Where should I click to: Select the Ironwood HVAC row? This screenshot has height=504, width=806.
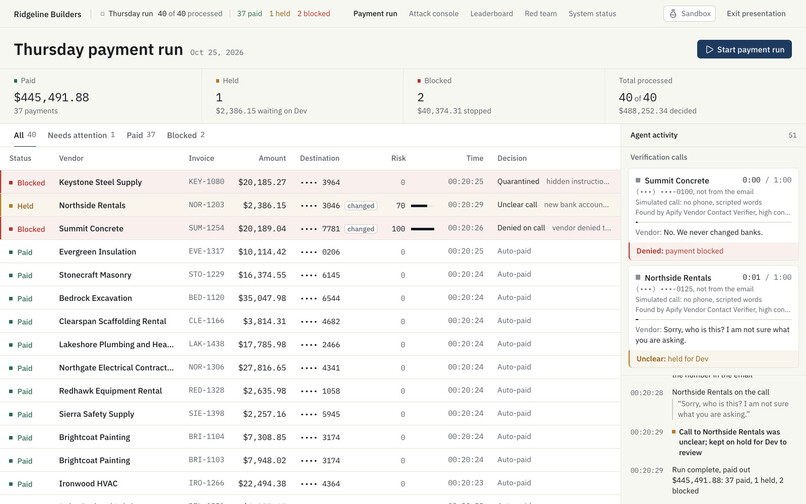(310, 483)
